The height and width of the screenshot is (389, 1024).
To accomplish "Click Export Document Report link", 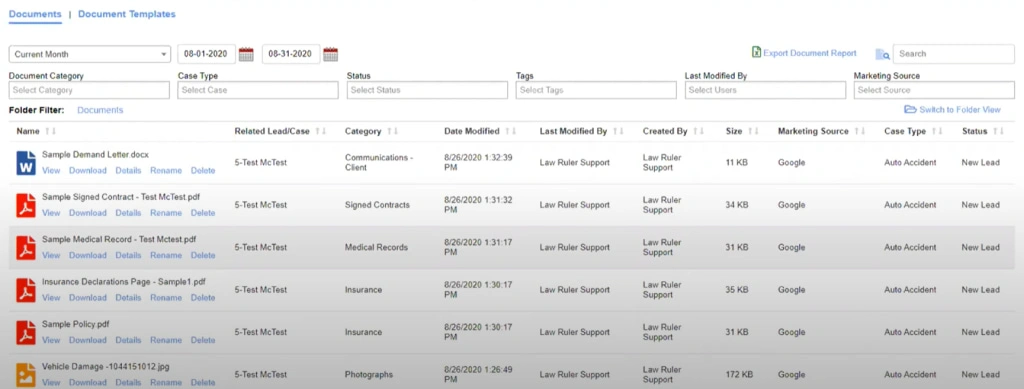I will (x=810, y=54).
